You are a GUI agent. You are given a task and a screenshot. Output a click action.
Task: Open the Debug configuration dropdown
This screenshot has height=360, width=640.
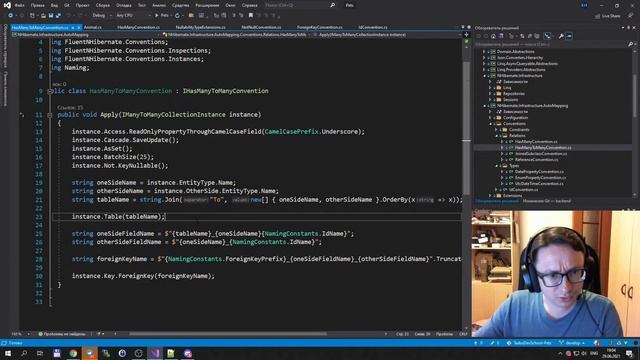click(x=102, y=16)
